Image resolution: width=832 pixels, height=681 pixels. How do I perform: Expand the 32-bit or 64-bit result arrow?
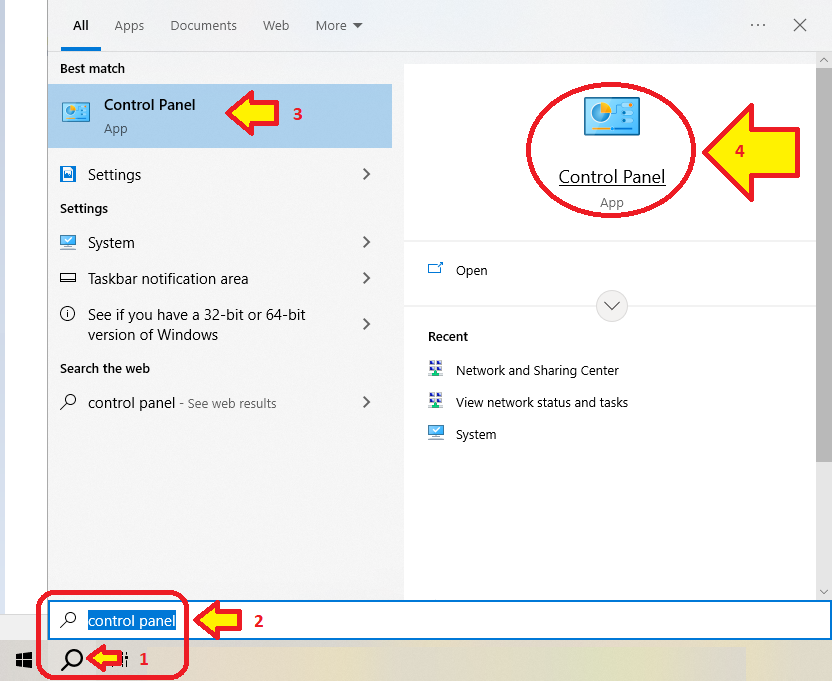pos(366,324)
